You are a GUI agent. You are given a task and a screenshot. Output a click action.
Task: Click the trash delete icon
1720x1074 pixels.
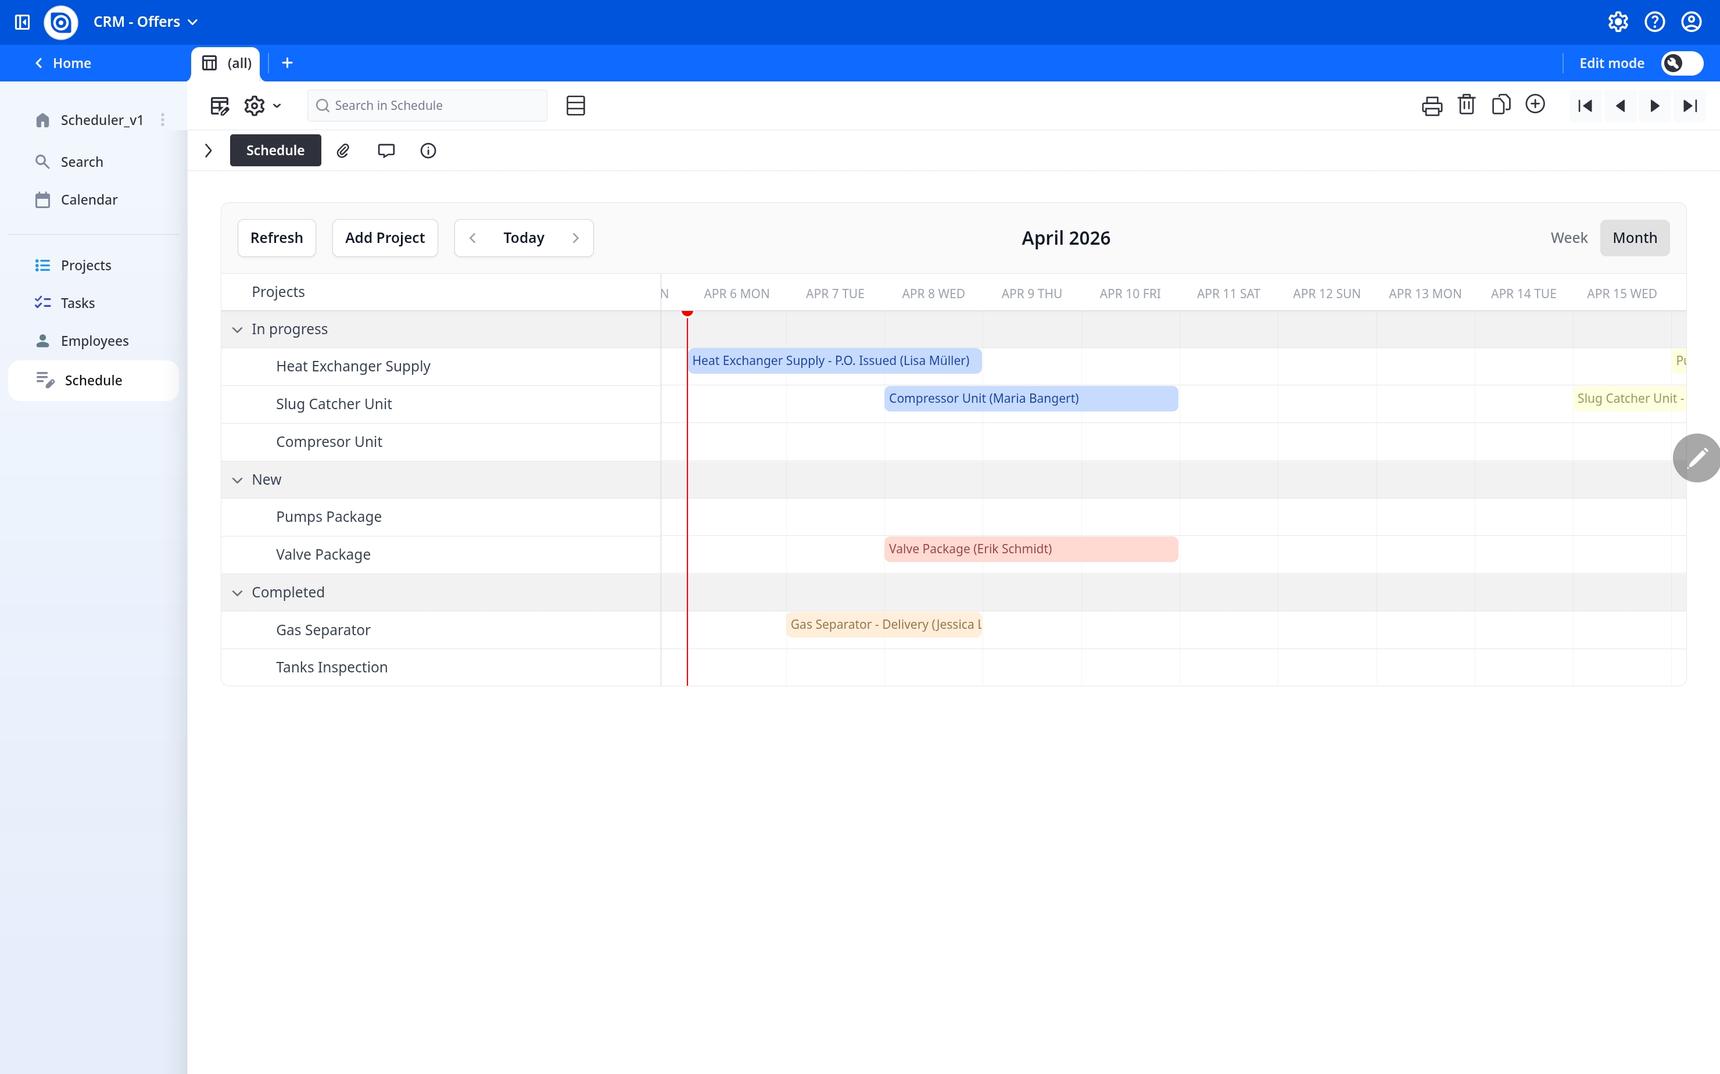(x=1466, y=105)
